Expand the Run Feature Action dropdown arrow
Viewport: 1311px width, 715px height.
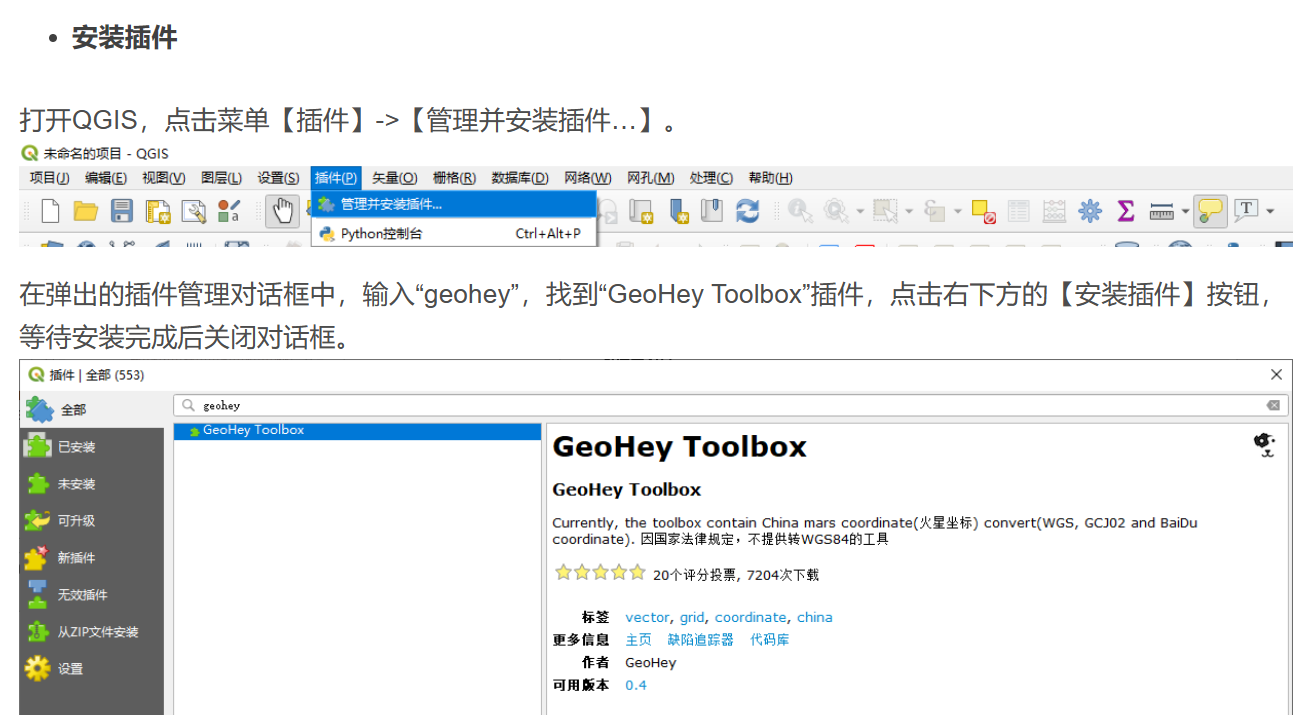[x=860, y=212]
